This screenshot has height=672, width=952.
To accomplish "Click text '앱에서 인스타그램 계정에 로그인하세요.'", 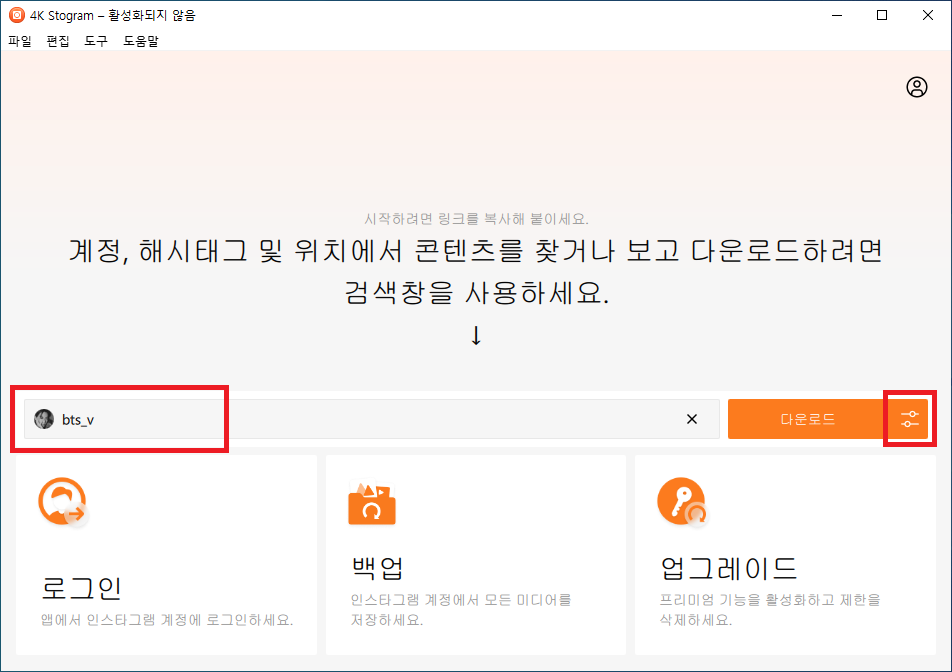I will pyautogui.click(x=167, y=620).
